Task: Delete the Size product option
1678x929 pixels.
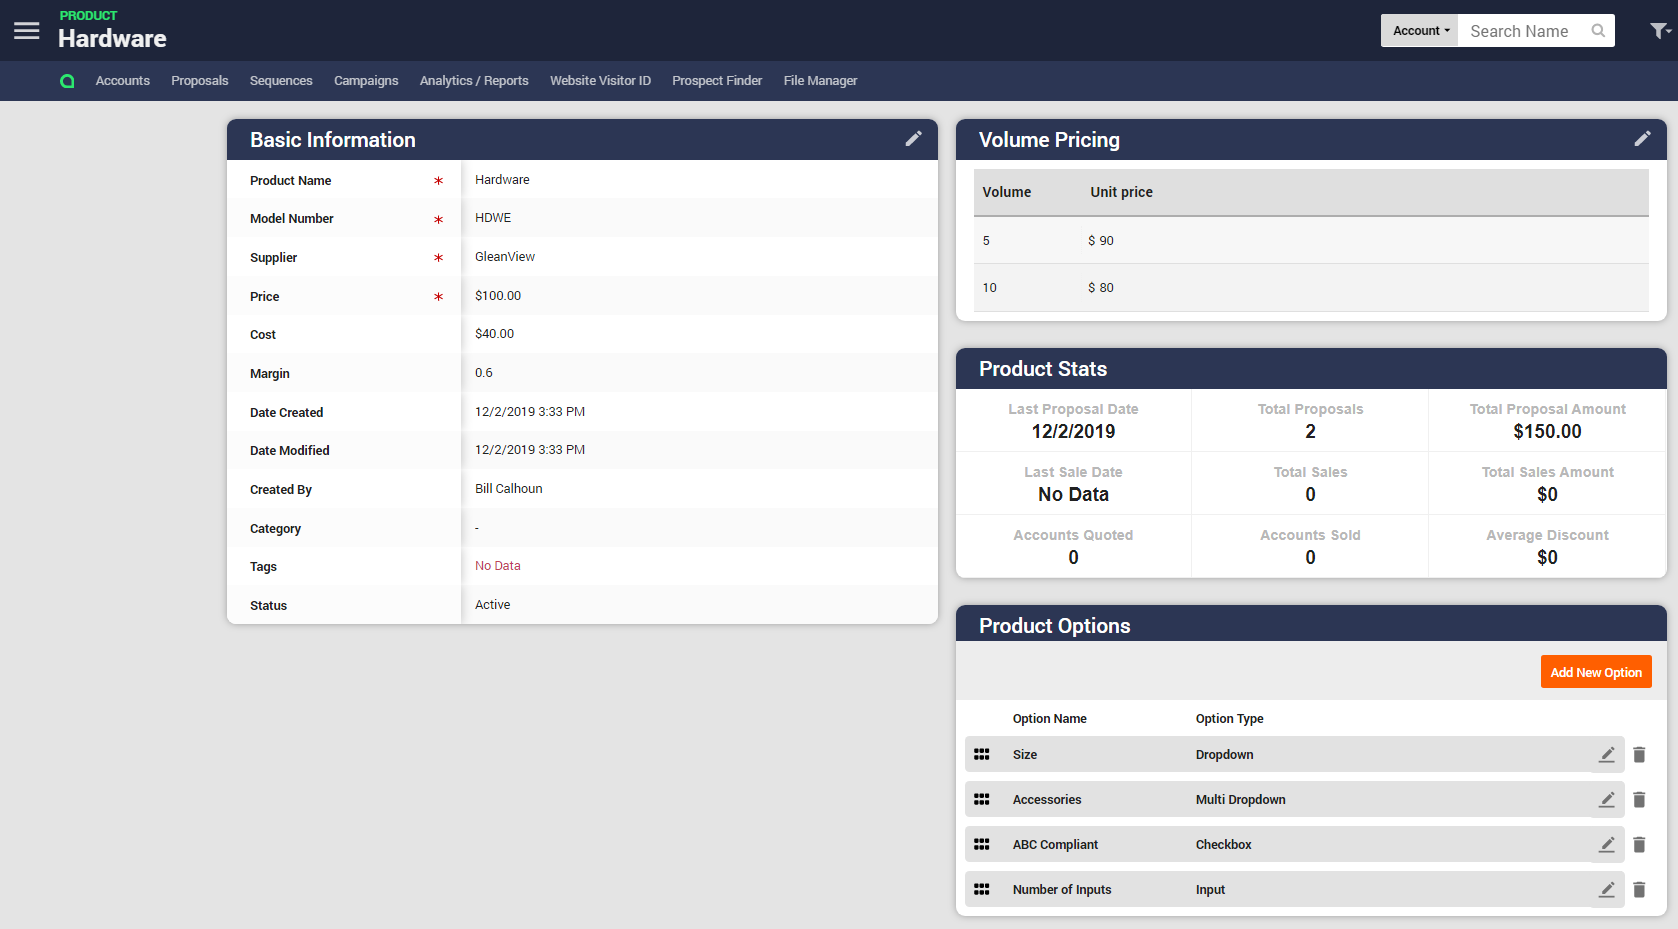Action: 1639,754
